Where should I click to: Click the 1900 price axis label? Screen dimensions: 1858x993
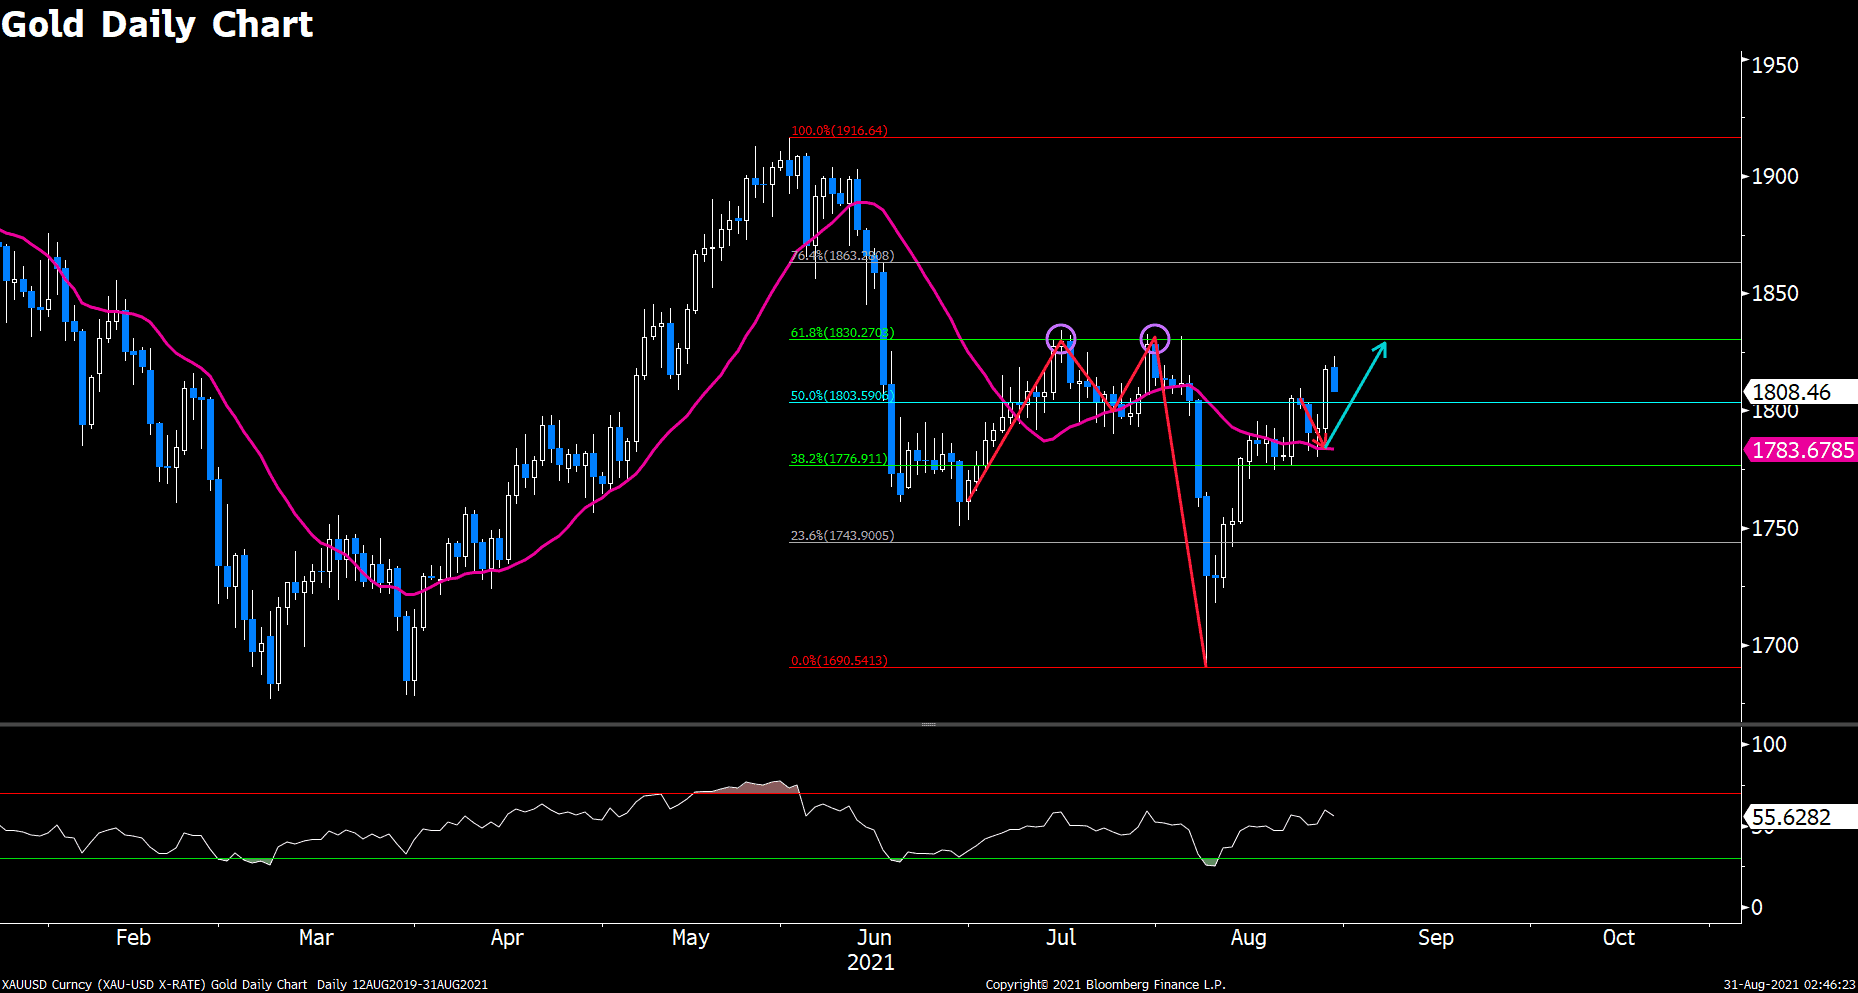(x=1775, y=176)
